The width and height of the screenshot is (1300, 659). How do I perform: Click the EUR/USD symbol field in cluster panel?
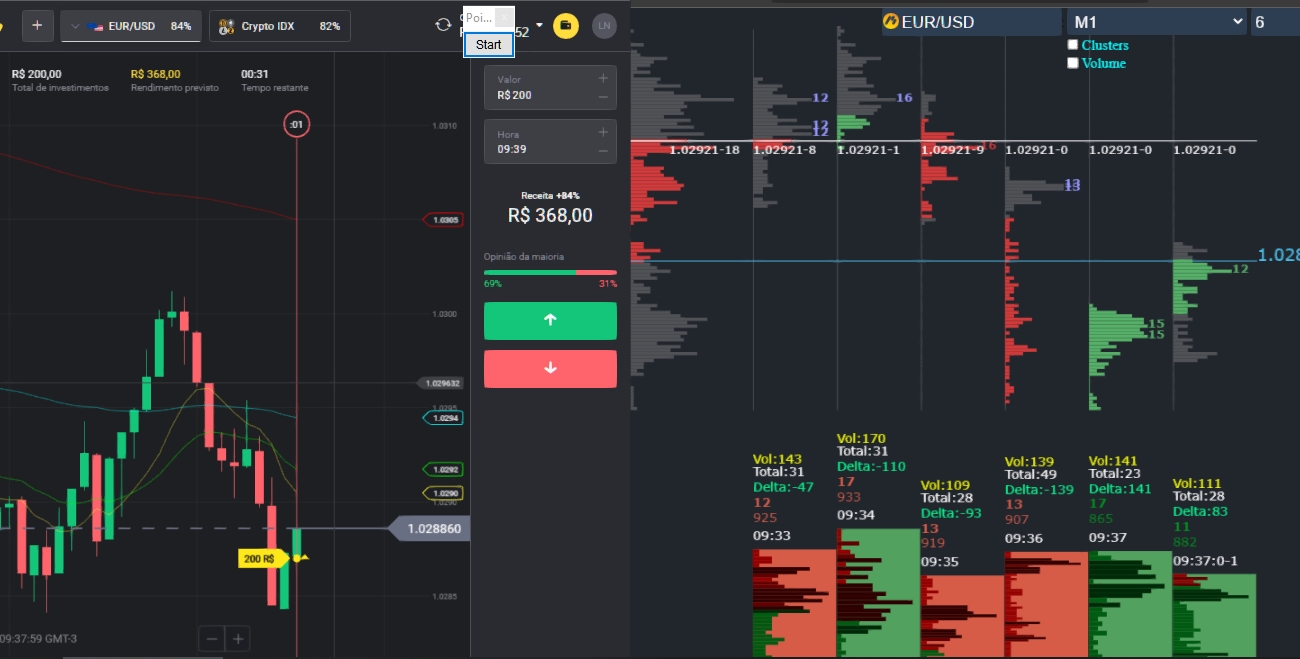(x=970, y=21)
